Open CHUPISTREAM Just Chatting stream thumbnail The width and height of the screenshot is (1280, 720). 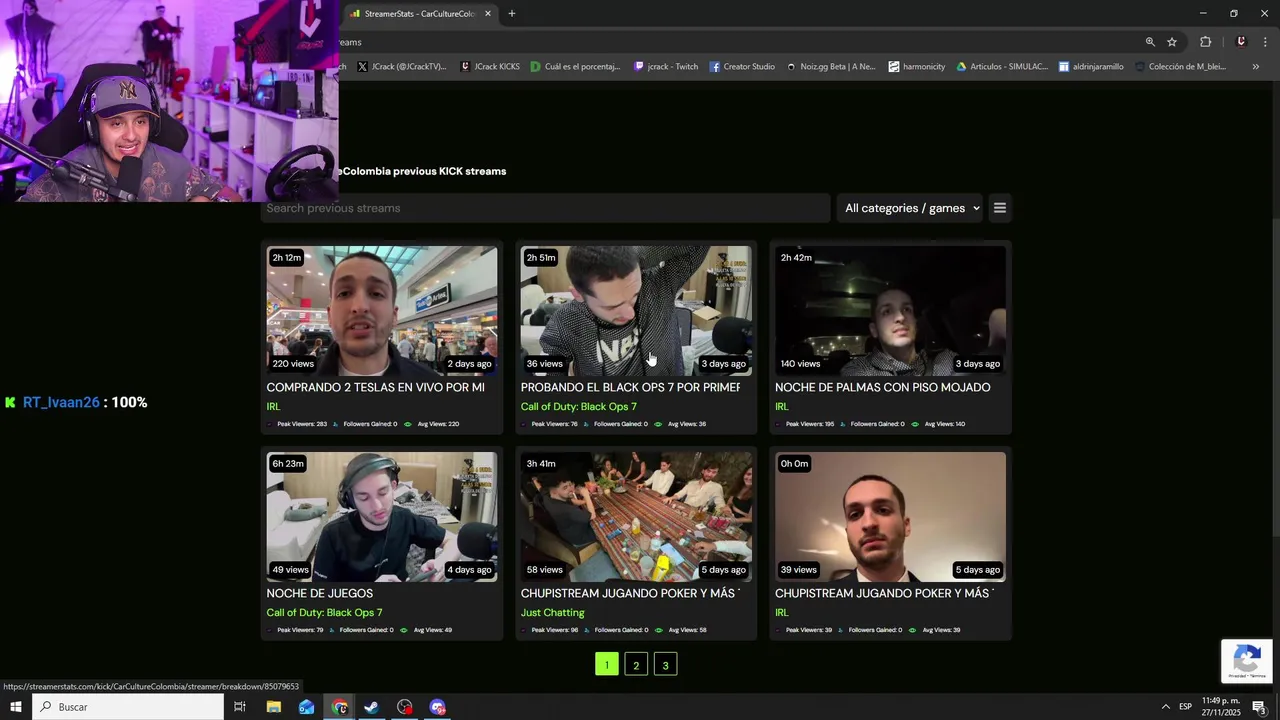(x=635, y=517)
